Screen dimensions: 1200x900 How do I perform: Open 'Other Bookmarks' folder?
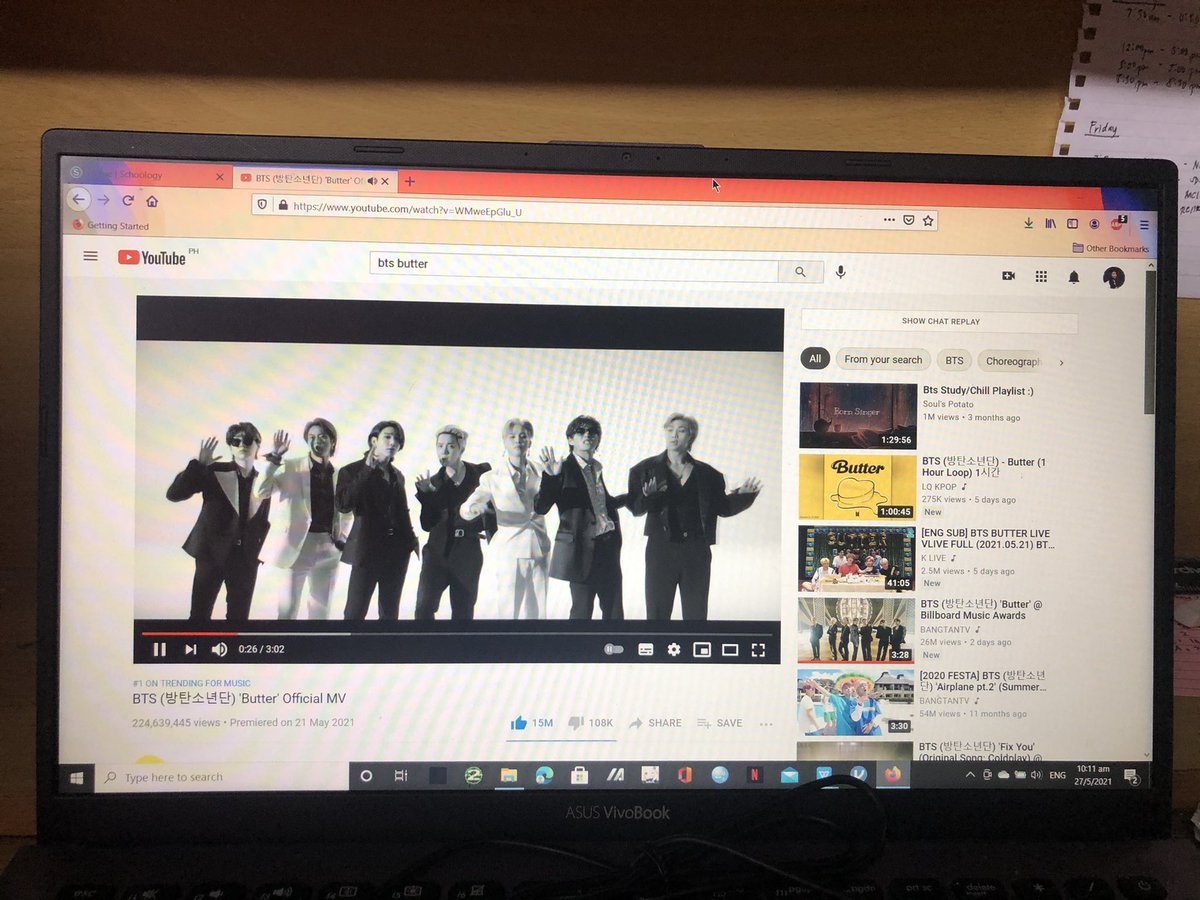(1110, 248)
